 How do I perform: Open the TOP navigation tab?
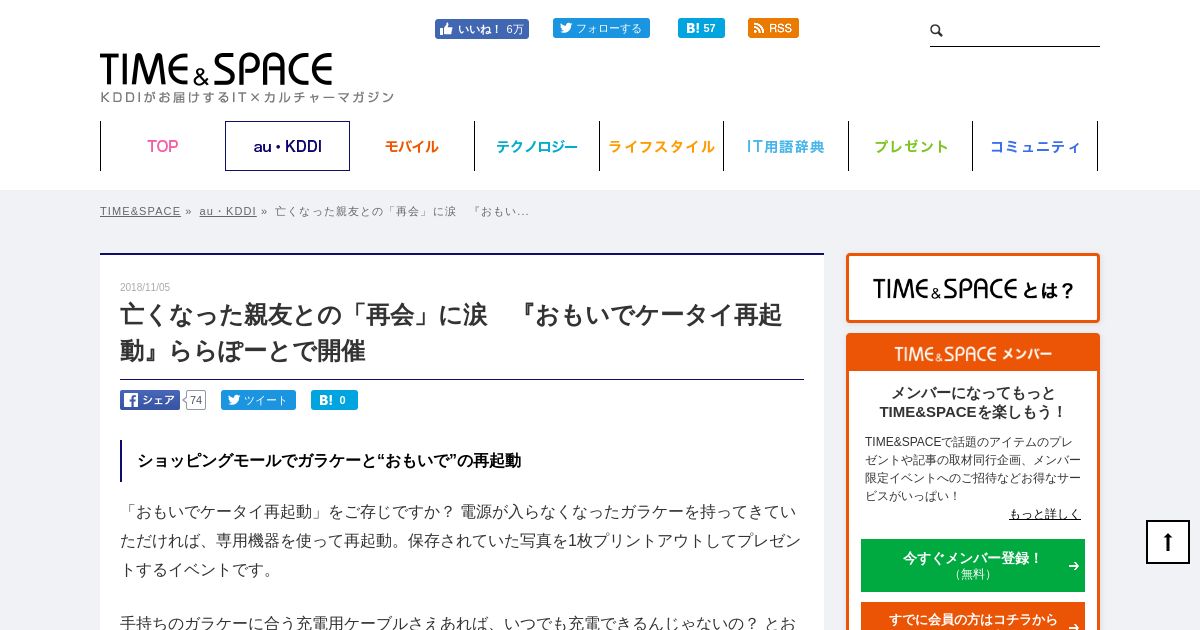[163, 146]
